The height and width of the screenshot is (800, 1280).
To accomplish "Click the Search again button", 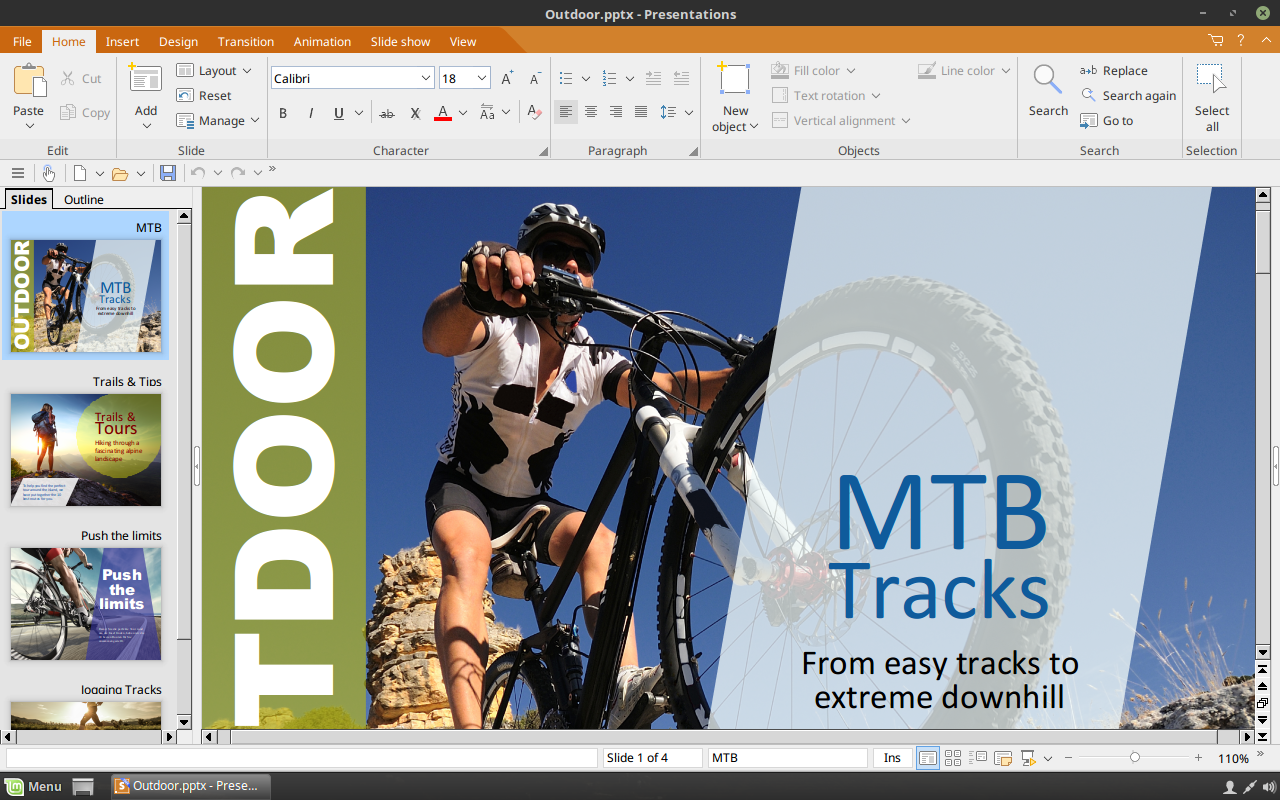I will [x=1128, y=96].
